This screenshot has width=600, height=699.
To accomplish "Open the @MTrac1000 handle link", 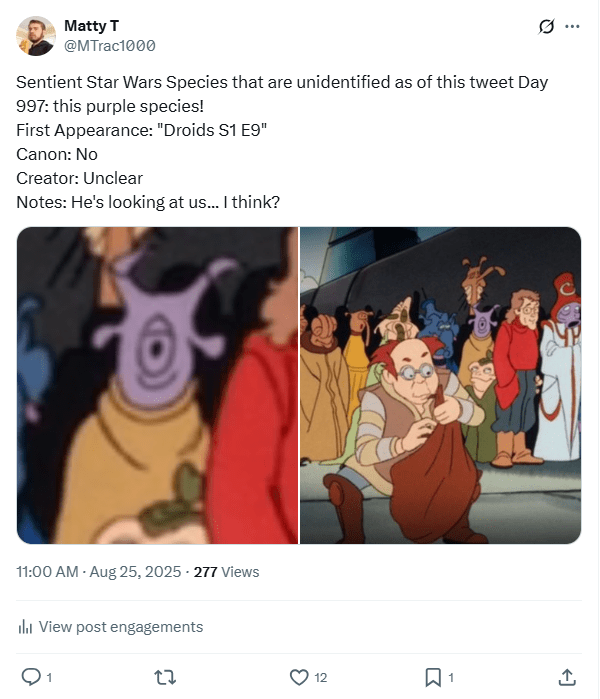I will click(x=110, y=46).
